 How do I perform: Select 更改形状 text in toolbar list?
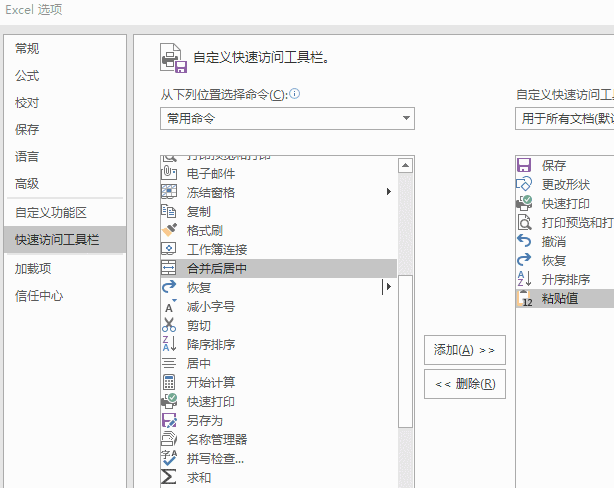[x=566, y=184]
